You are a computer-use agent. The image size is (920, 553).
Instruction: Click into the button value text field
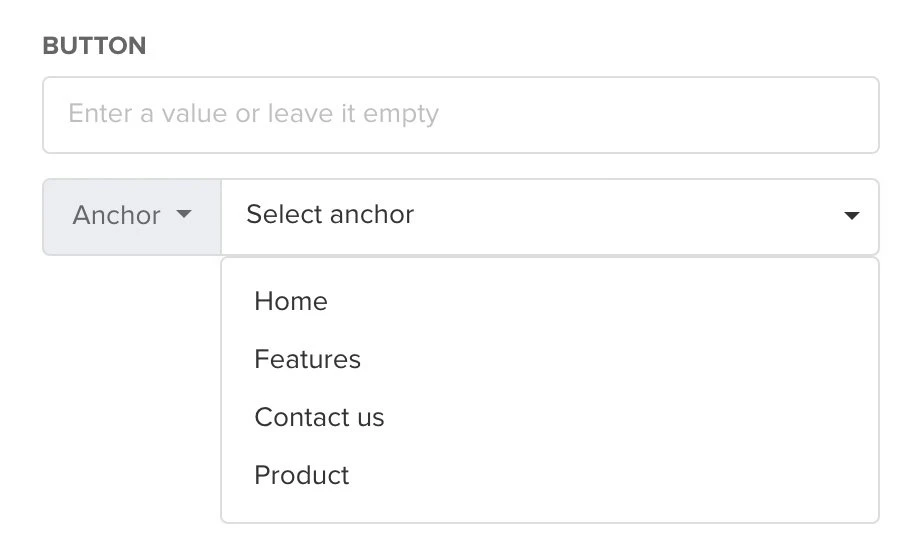click(x=460, y=115)
